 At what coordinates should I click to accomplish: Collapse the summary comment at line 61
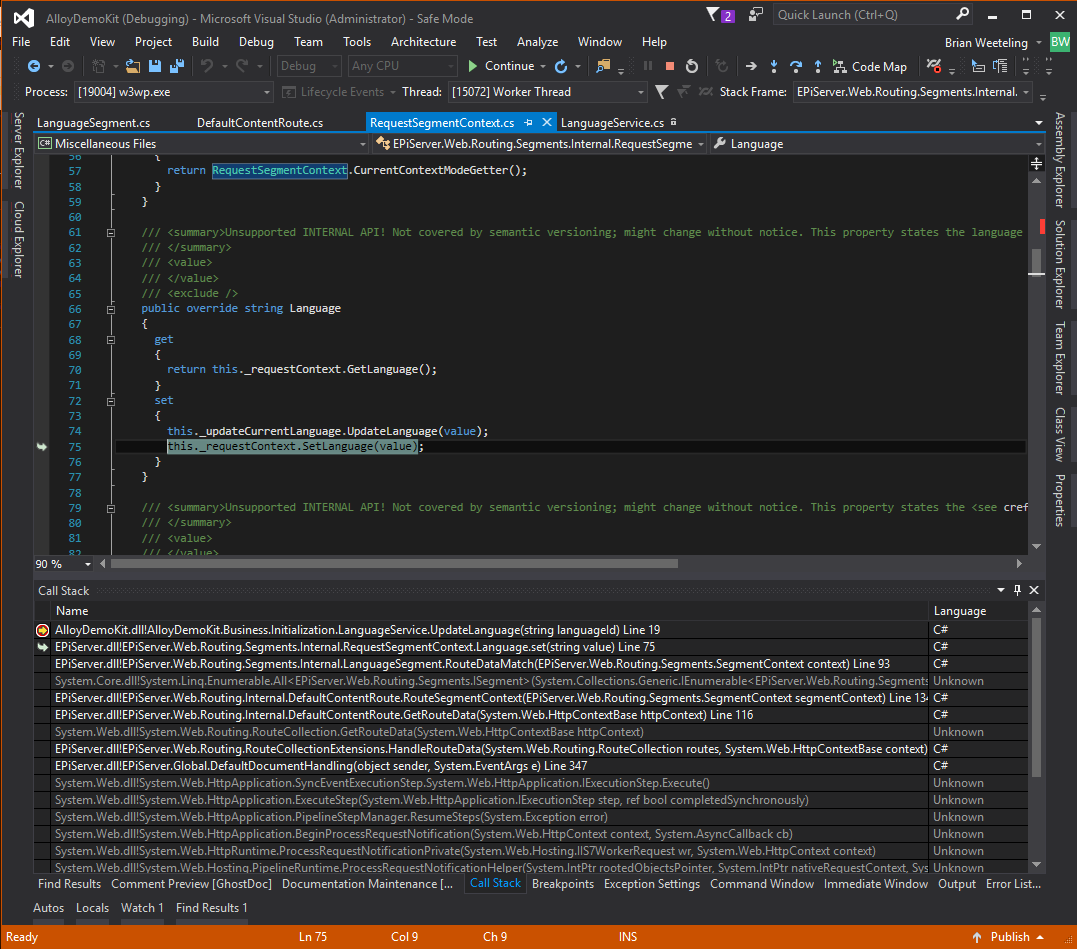pos(111,233)
